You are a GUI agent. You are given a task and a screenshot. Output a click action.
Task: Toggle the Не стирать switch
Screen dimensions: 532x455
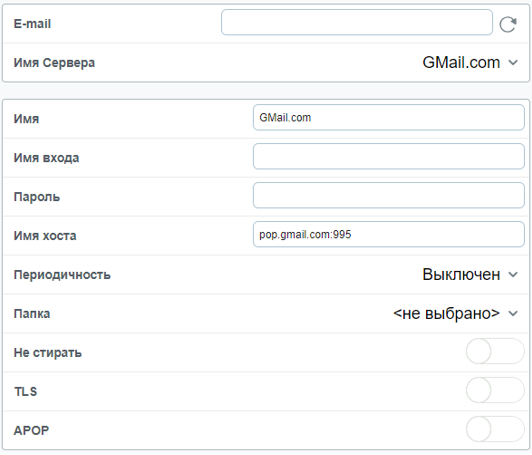(x=495, y=351)
